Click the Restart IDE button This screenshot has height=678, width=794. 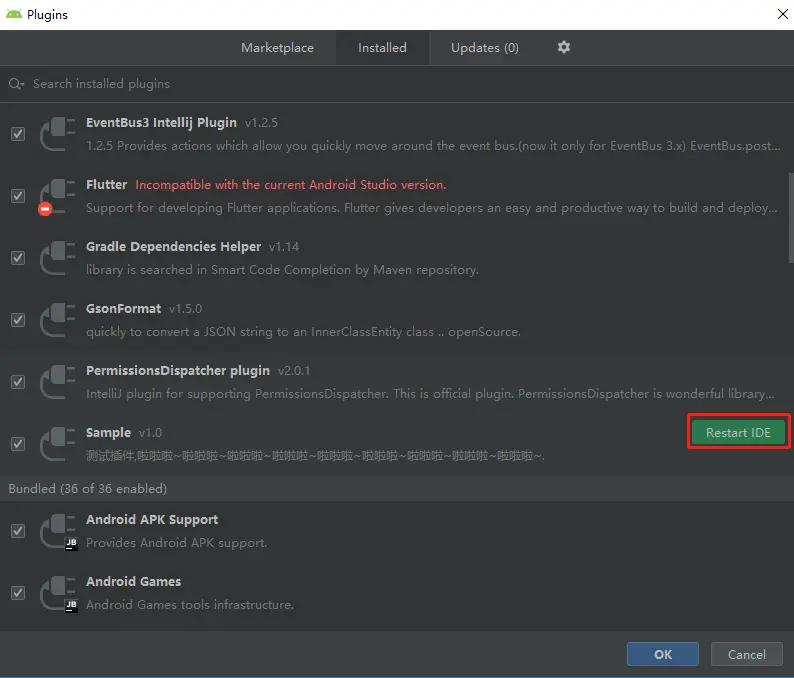tap(738, 432)
